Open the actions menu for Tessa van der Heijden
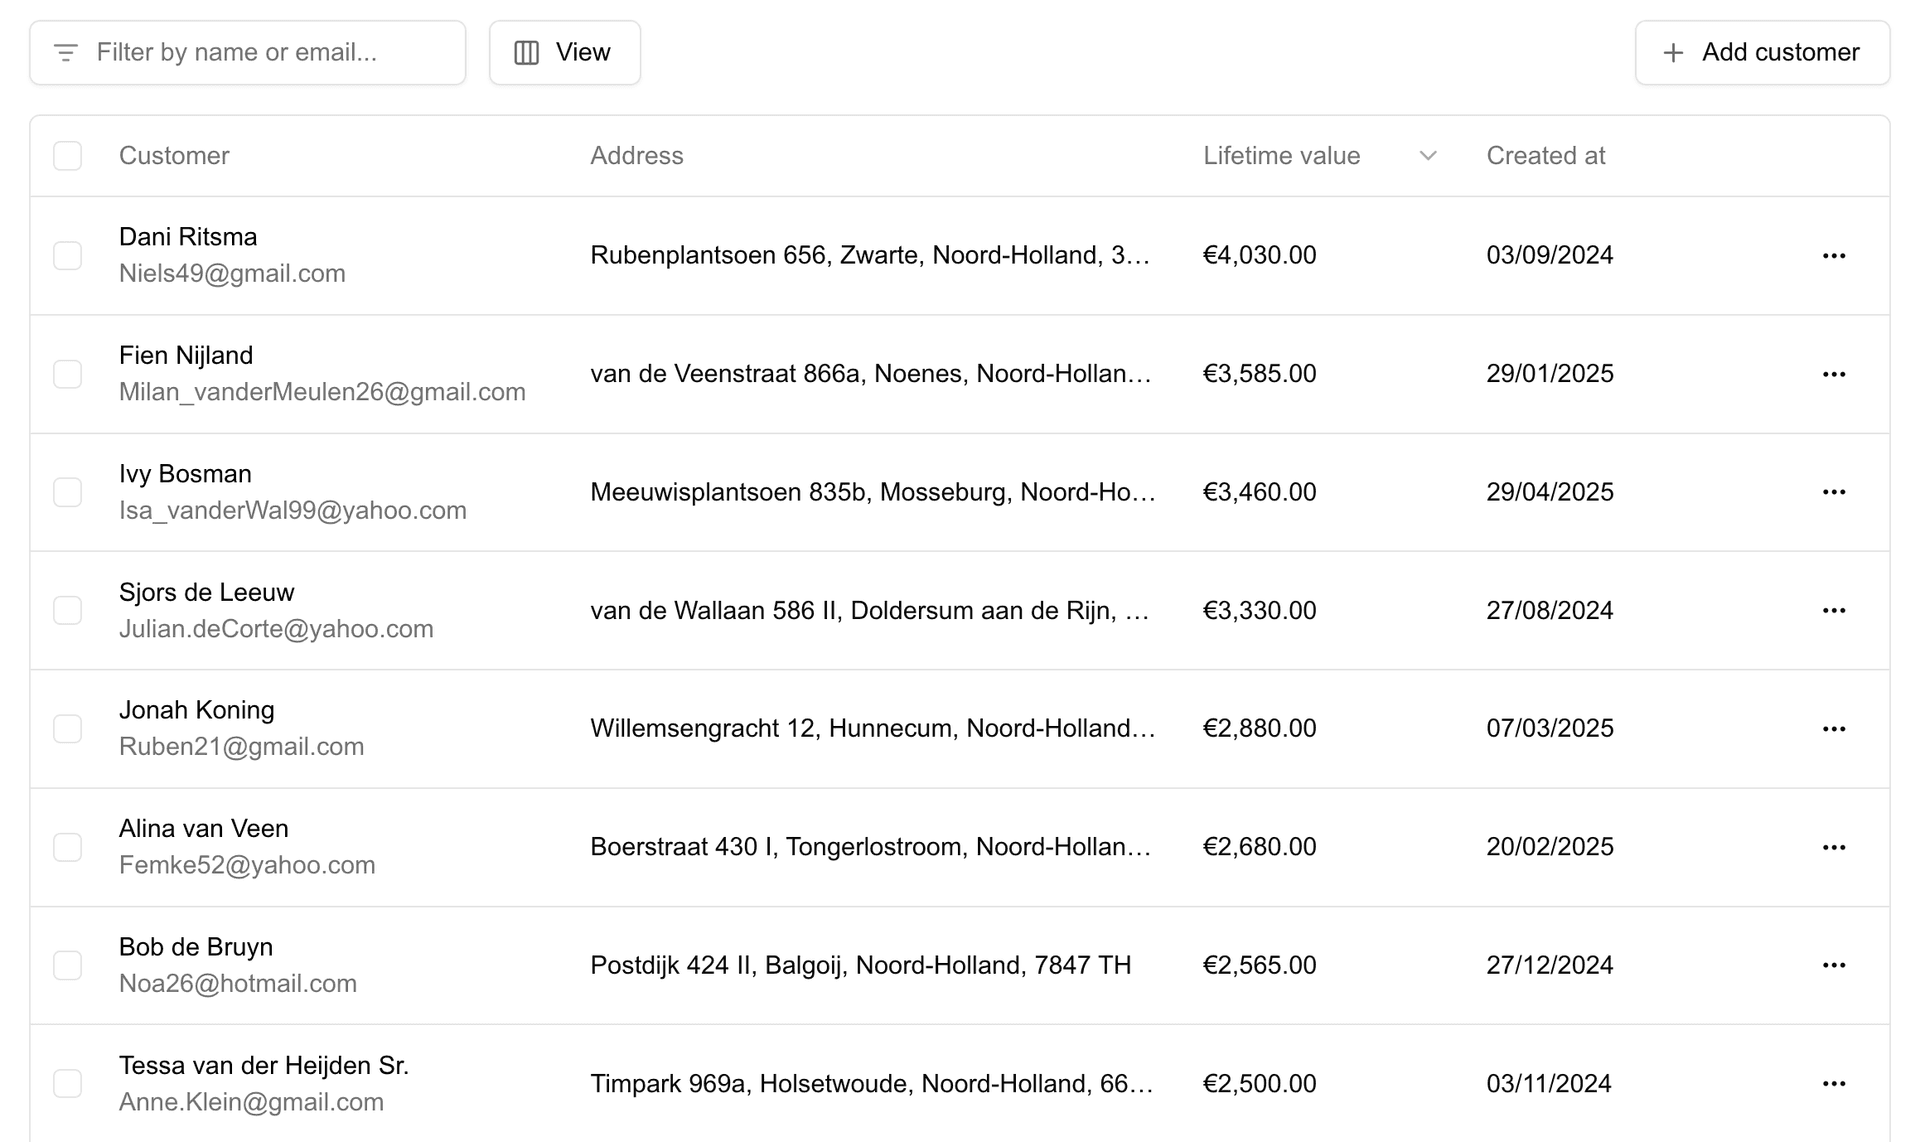The width and height of the screenshot is (1920, 1142). point(1834,1082)
